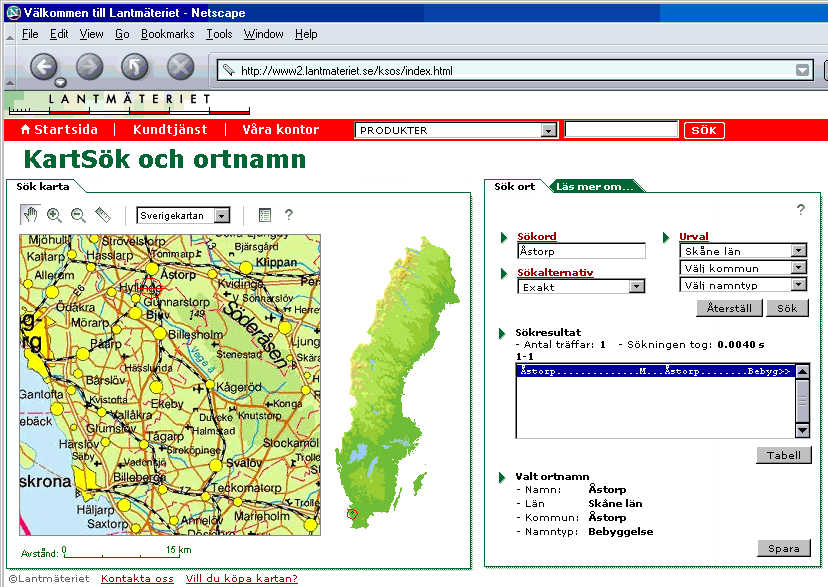
Task: Click the red crosshair marker at Åstorp
Action: click(151, 288)
